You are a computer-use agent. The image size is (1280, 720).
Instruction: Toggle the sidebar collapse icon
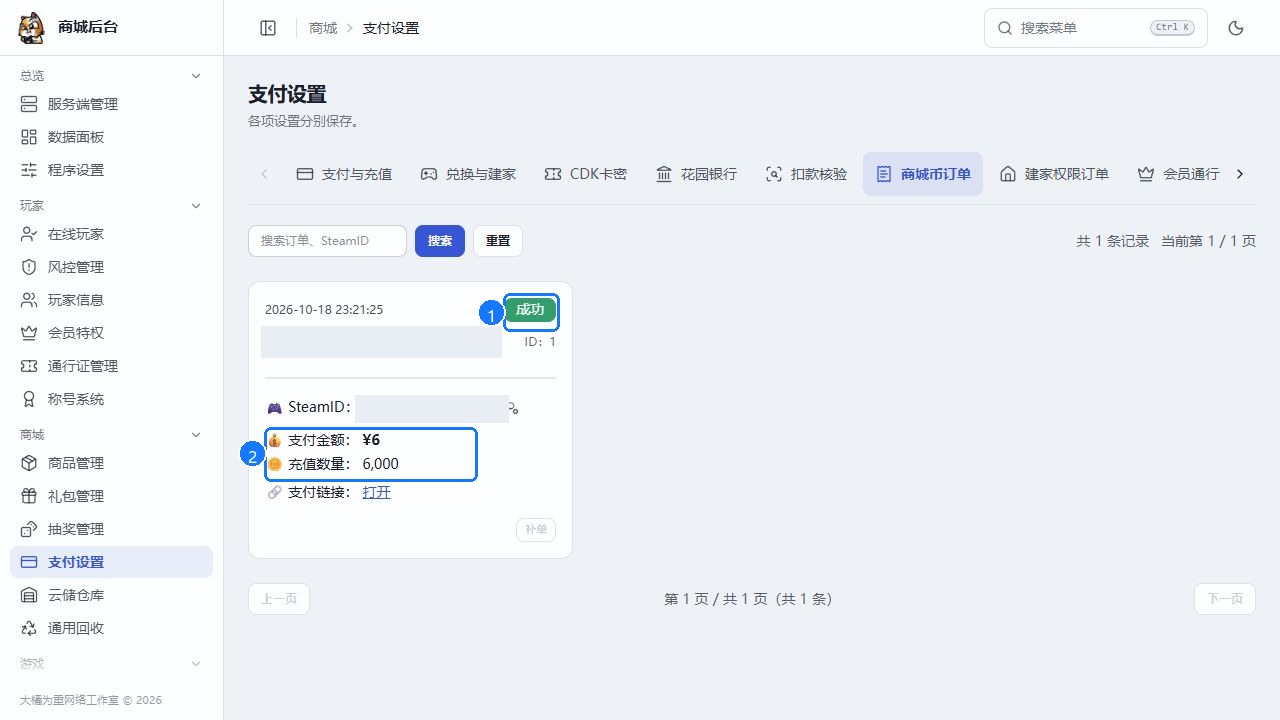click(268, 28)
